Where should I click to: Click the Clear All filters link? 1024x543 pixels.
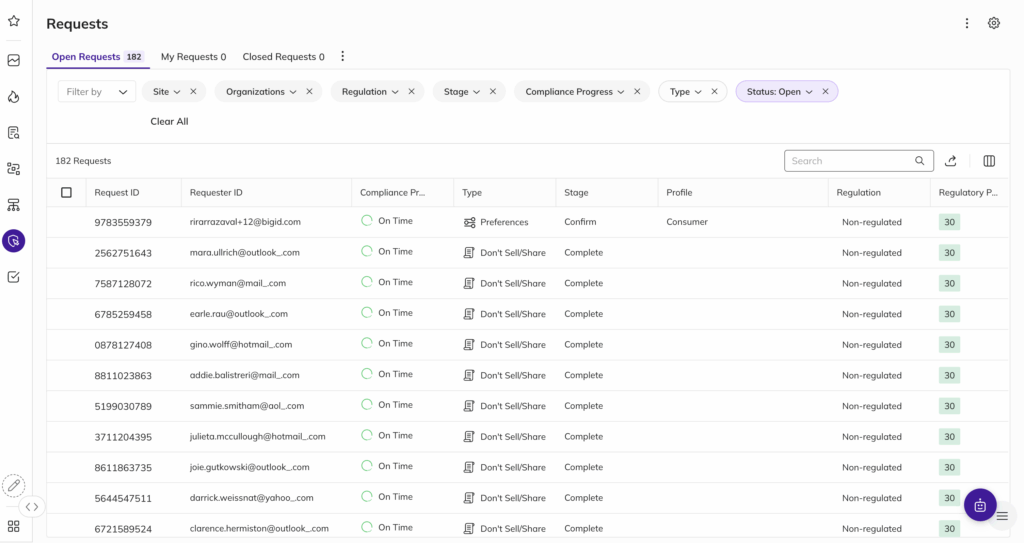(169, 122)
